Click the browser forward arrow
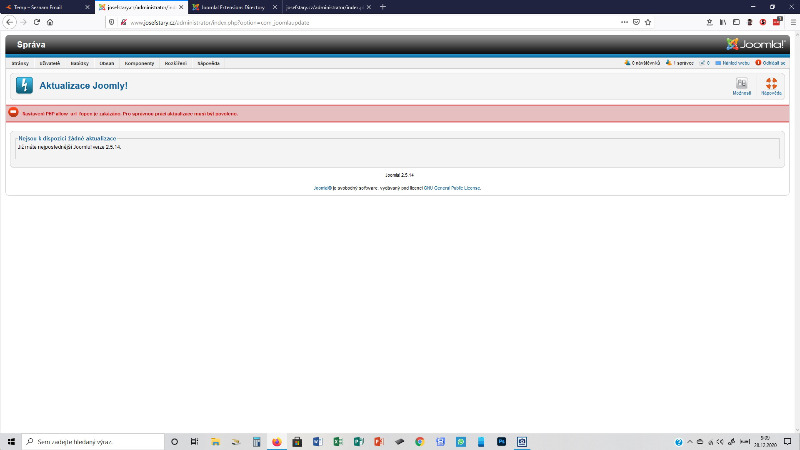Viewport: 800px width, 450px height. tap(23, 22)
